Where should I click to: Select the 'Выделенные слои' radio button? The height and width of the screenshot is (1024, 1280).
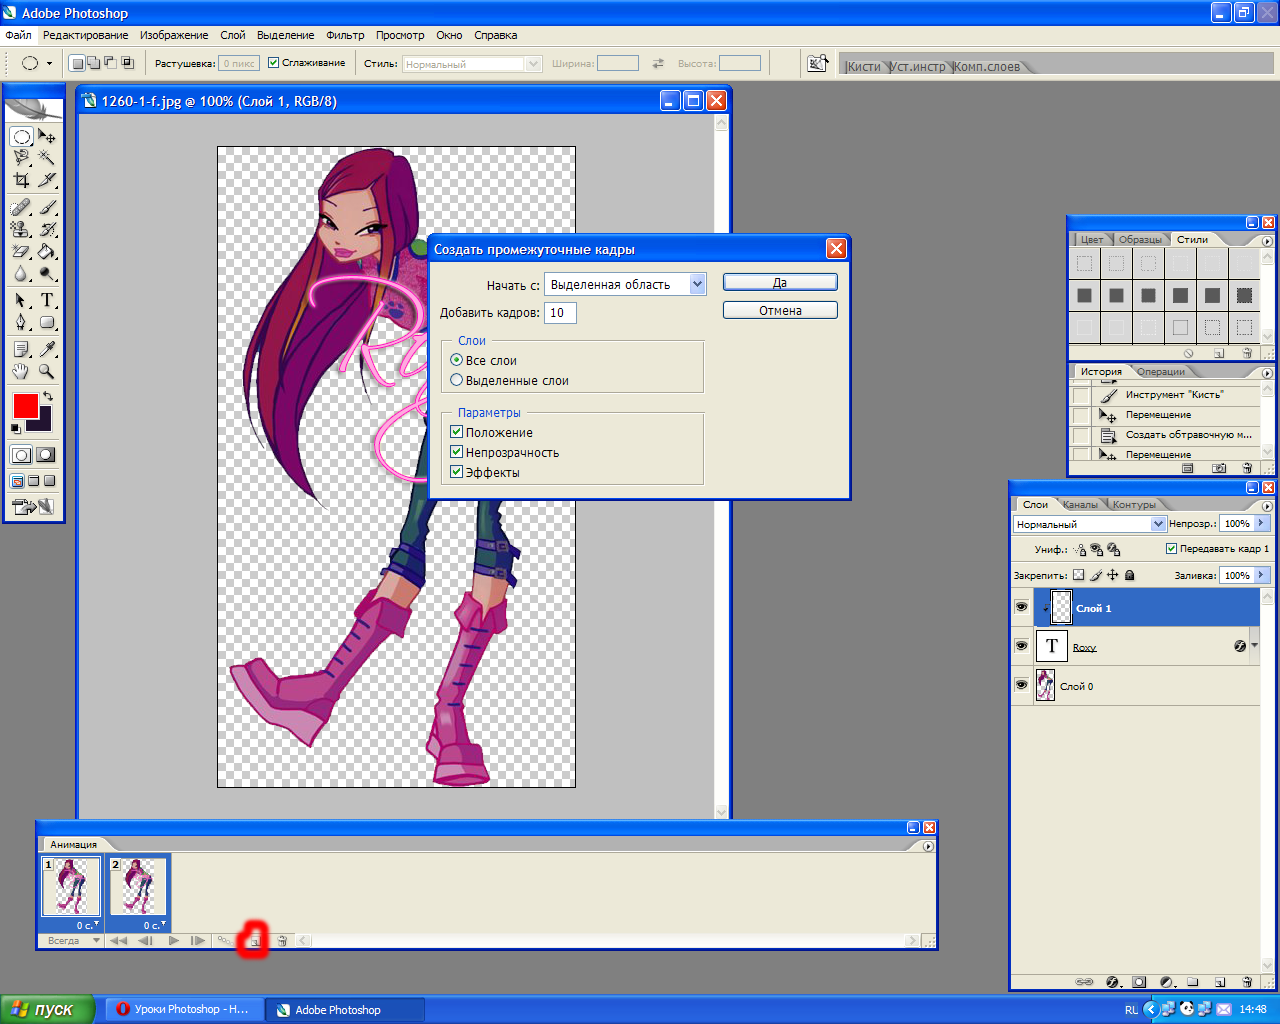[457, 380]
